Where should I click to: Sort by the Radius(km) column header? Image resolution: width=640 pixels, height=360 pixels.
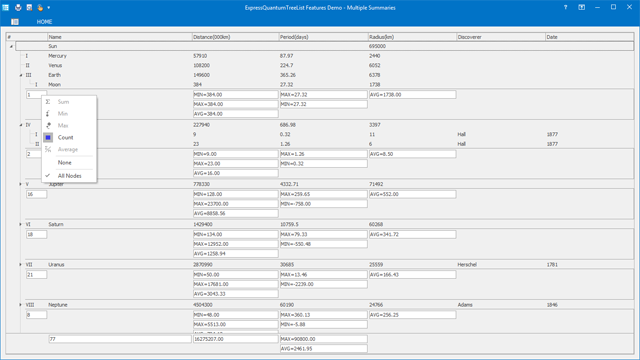click(412, 37)
